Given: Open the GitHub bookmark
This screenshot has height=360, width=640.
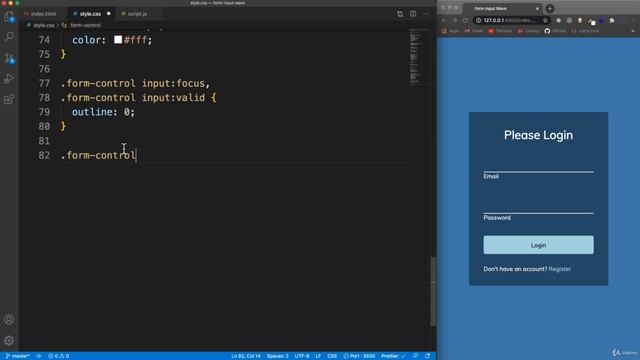Looking at the screenshot, I should point(556,31).
